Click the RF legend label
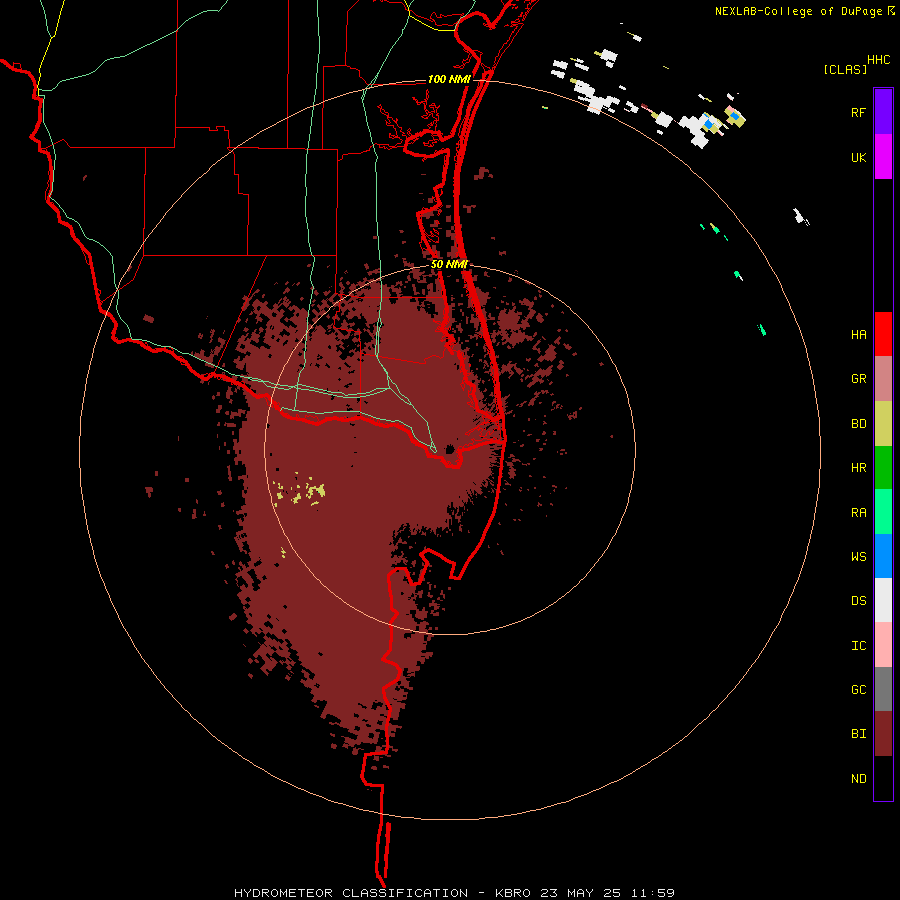The width and height of the screenshot is (900, 900). point(858,112)
